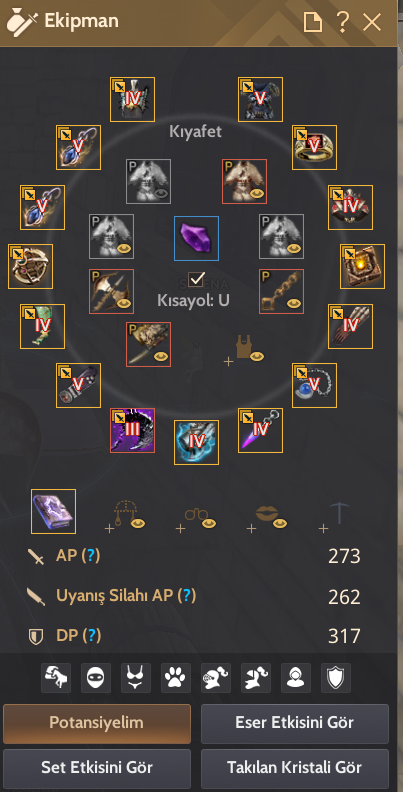
Task: Open AP help question mark
Action: [90, 556]
